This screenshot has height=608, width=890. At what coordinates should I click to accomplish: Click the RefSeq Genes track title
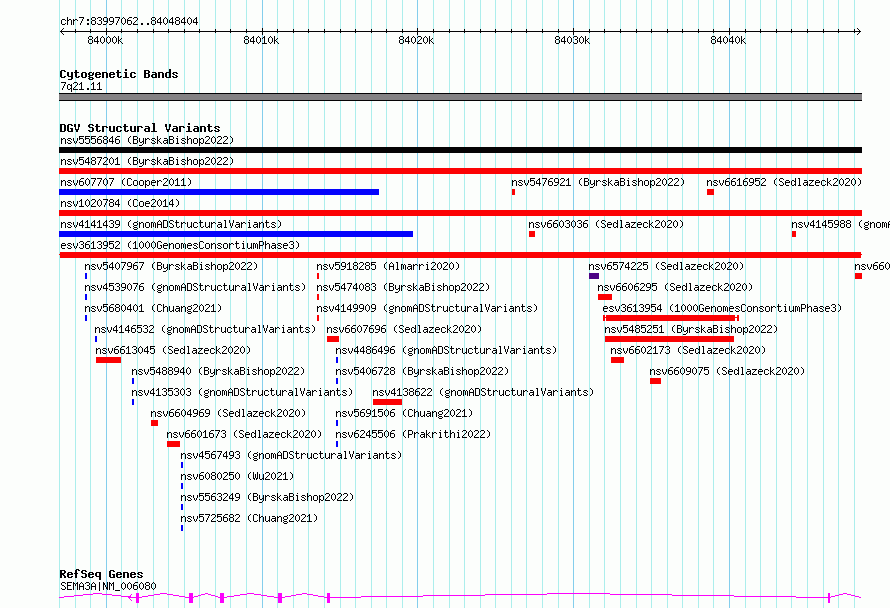101,575
